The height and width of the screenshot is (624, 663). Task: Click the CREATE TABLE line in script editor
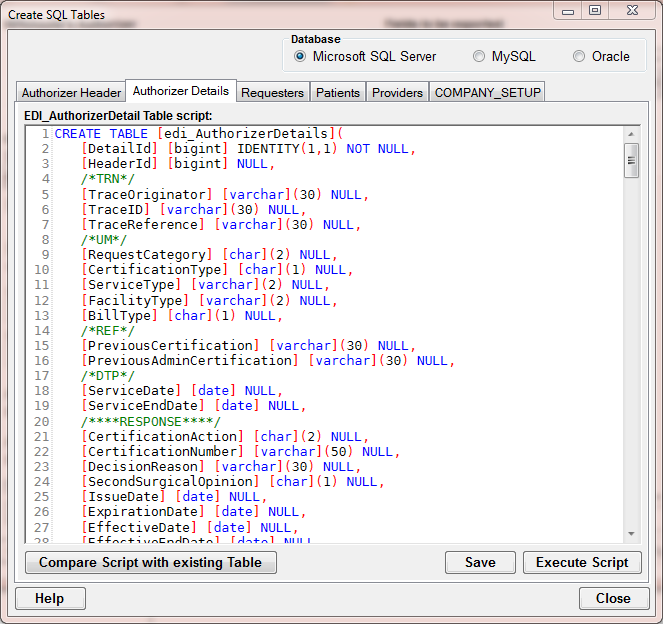198,134
